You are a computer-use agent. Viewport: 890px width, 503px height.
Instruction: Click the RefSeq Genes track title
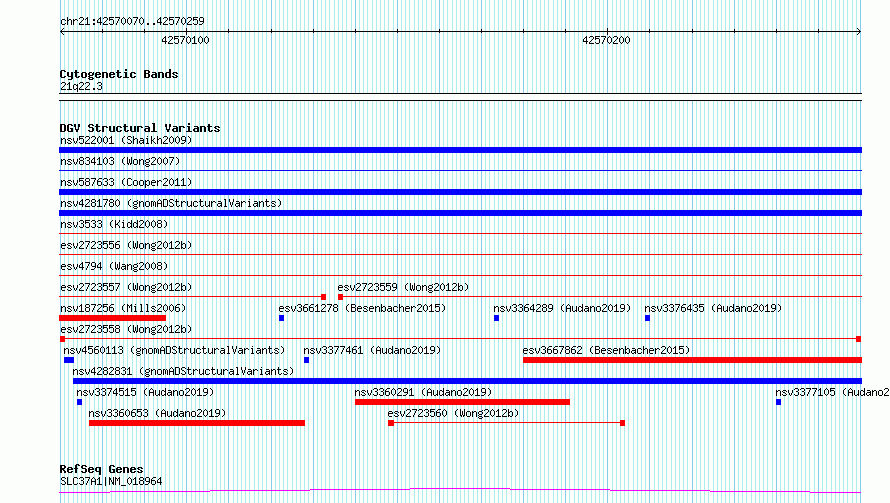click(x=101, y=469)
